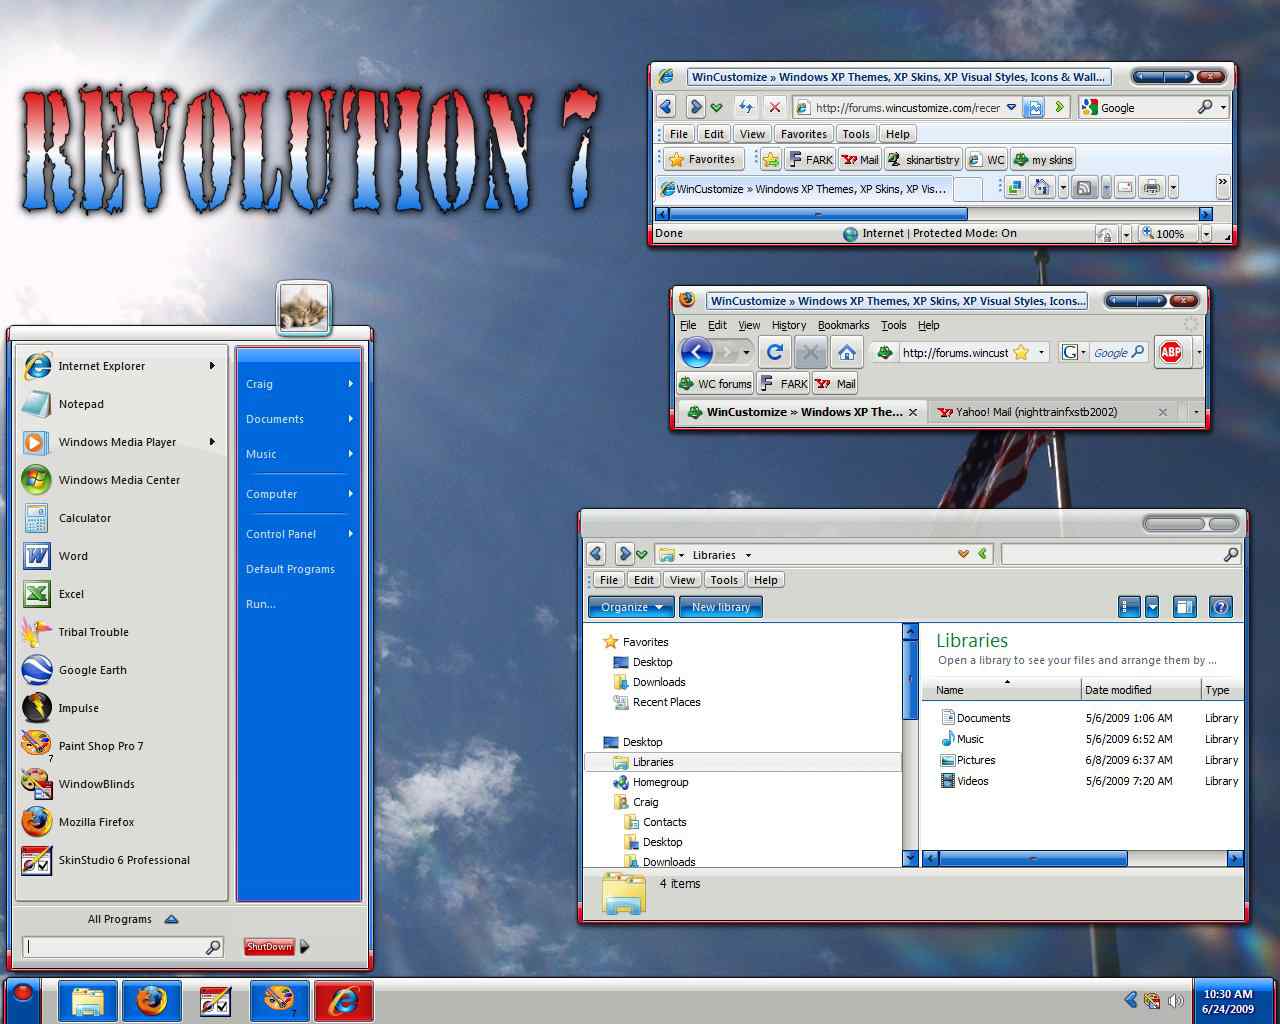Click the Firefox Home button

[x=846, y=352]
